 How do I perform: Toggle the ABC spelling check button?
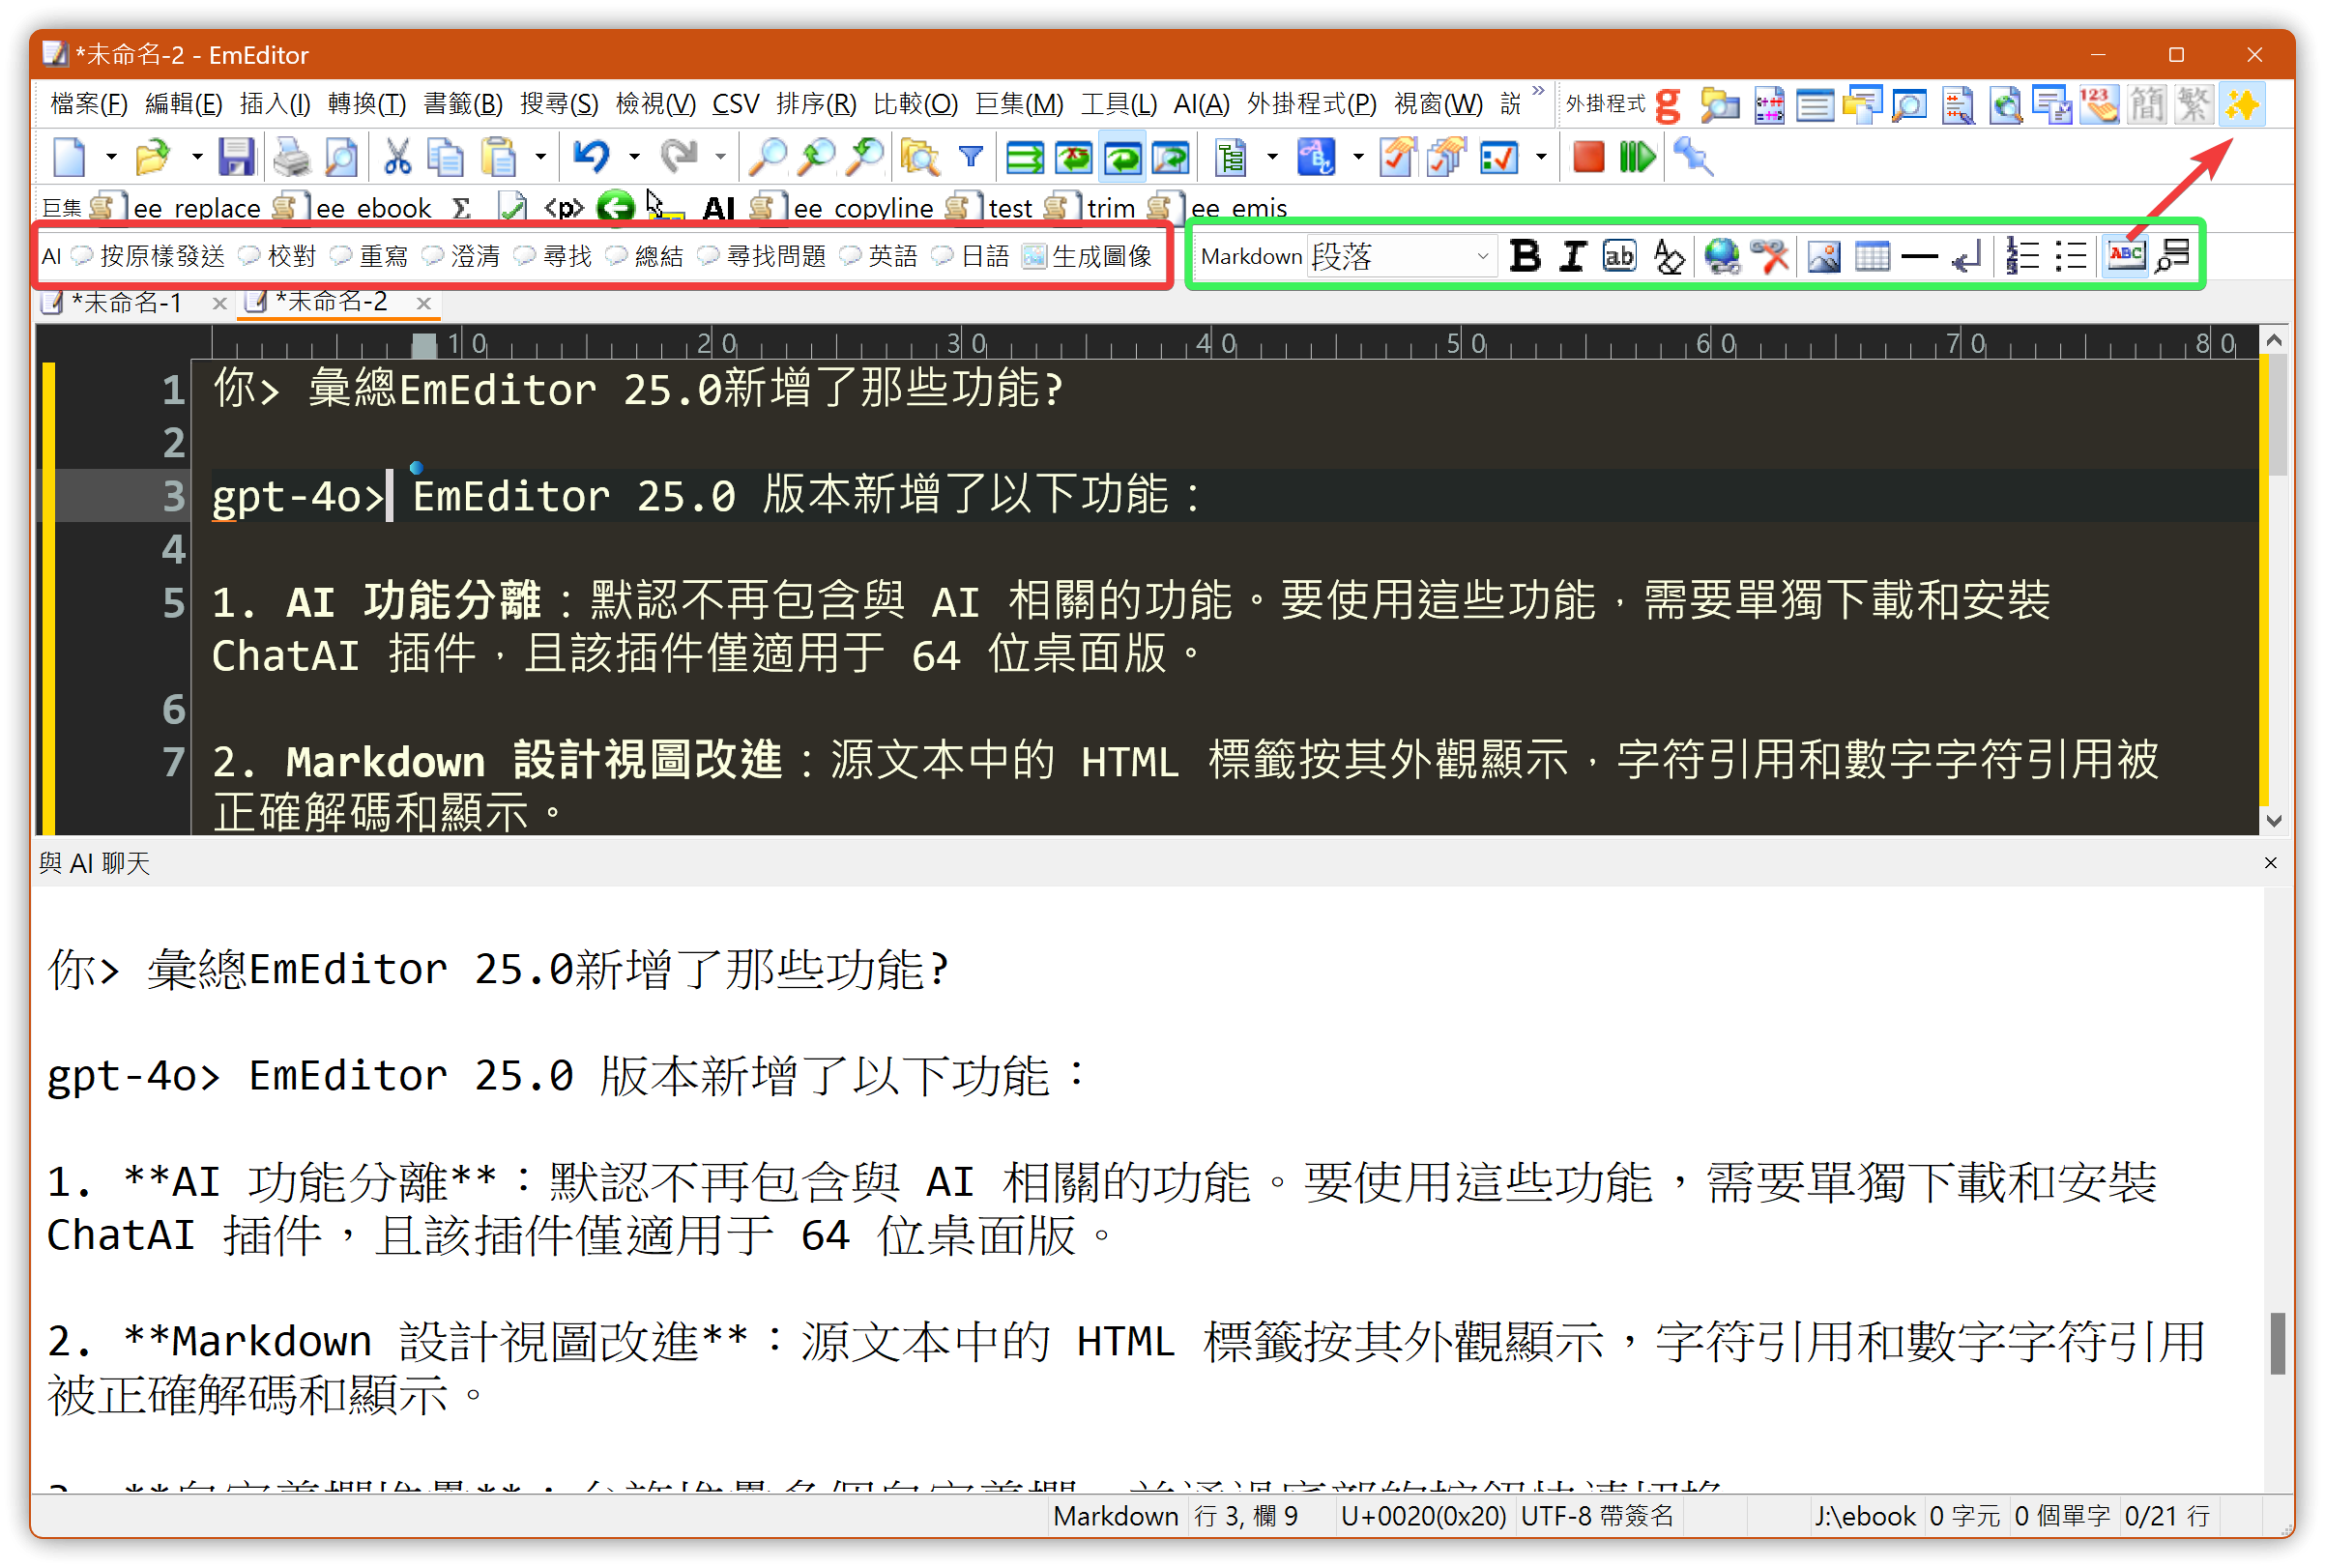[2124, 256]
